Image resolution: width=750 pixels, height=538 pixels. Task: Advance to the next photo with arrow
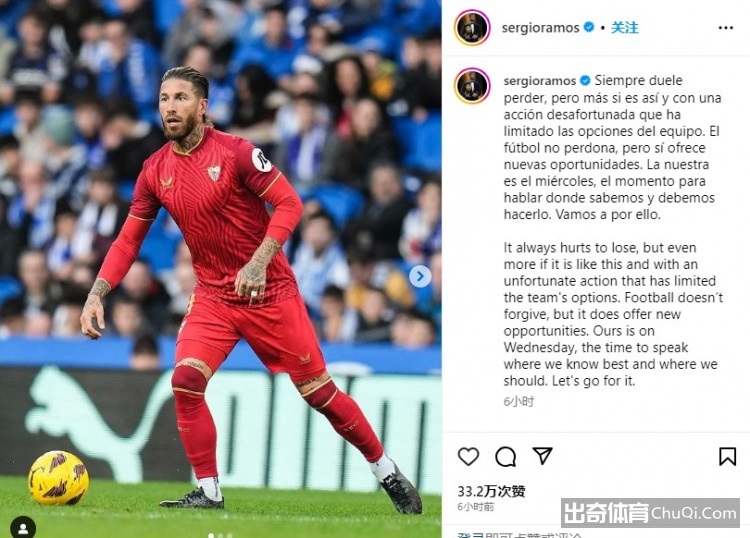[420, 276]
